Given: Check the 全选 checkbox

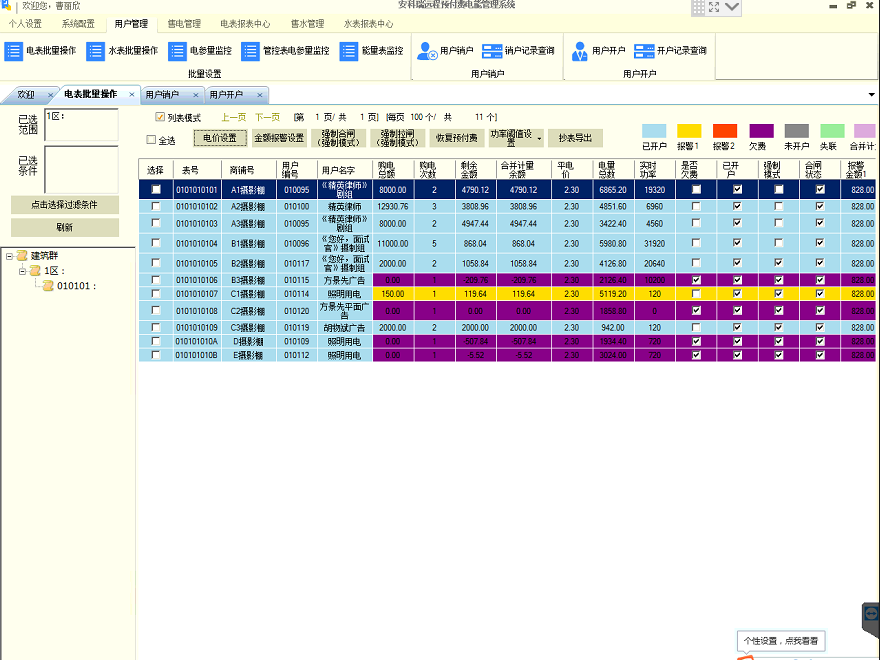Looking at the screenshot, I should tap(151, 140).
